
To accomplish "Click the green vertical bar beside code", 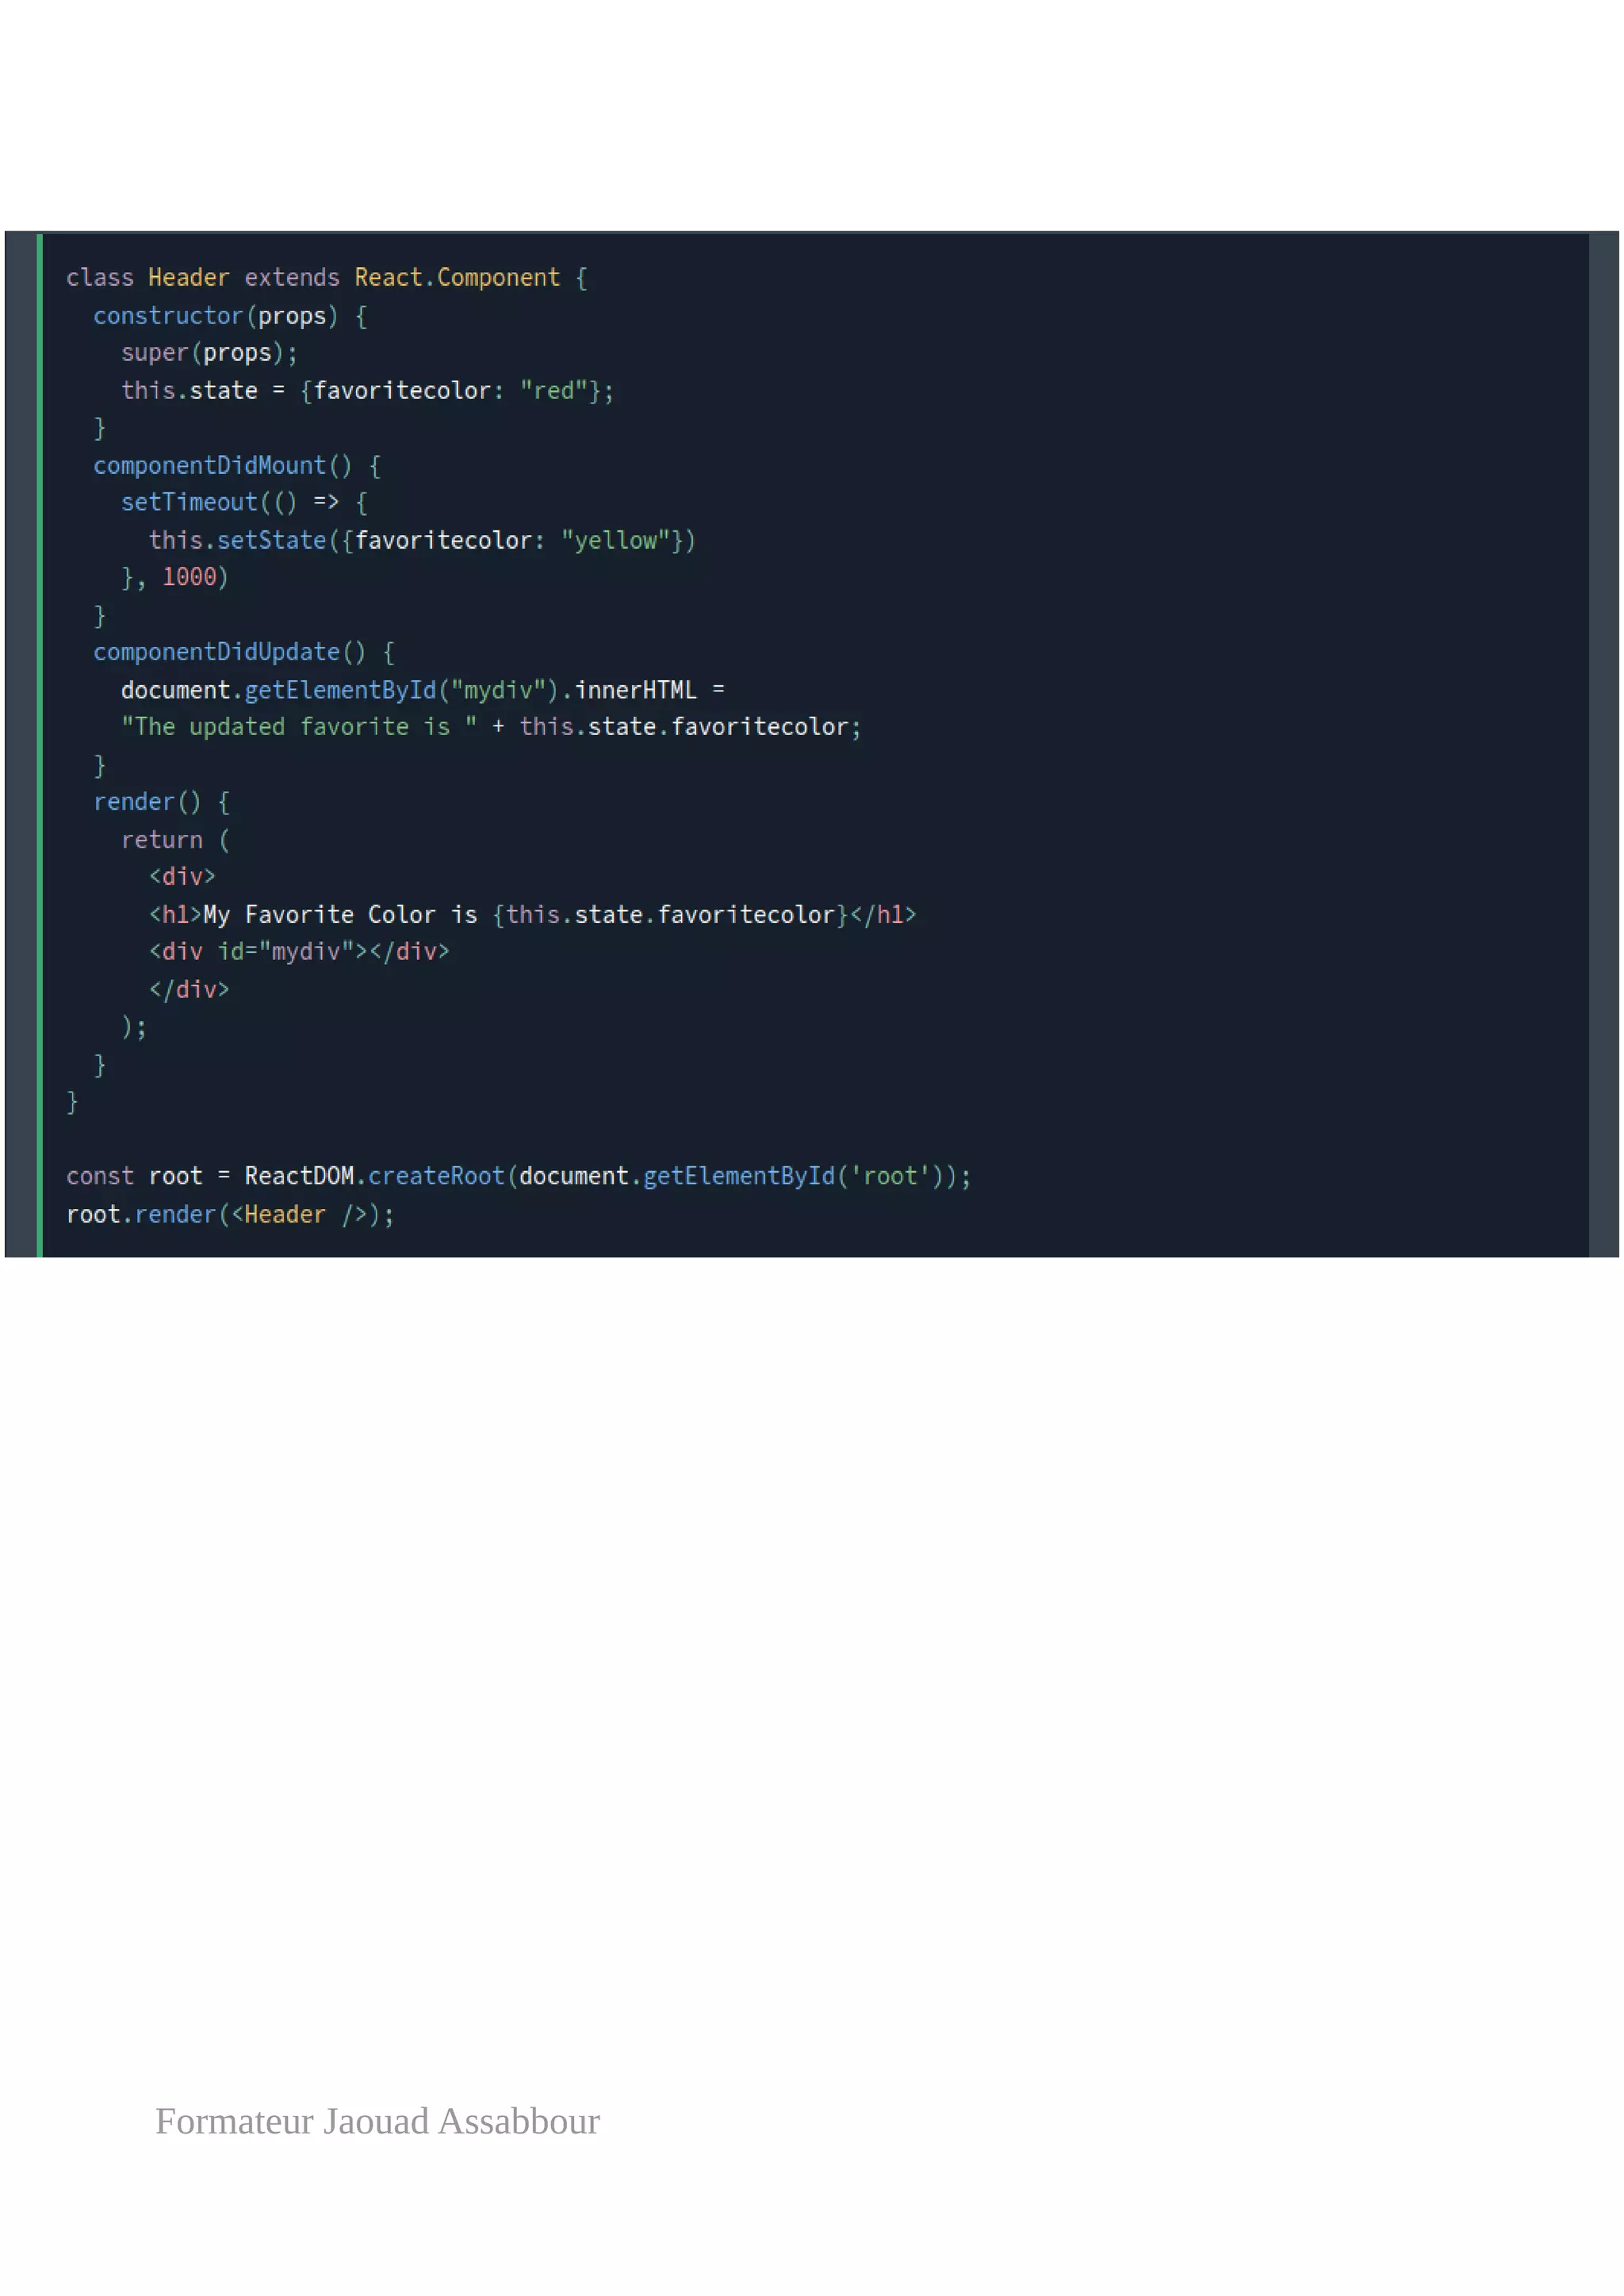I will point(39,745).
